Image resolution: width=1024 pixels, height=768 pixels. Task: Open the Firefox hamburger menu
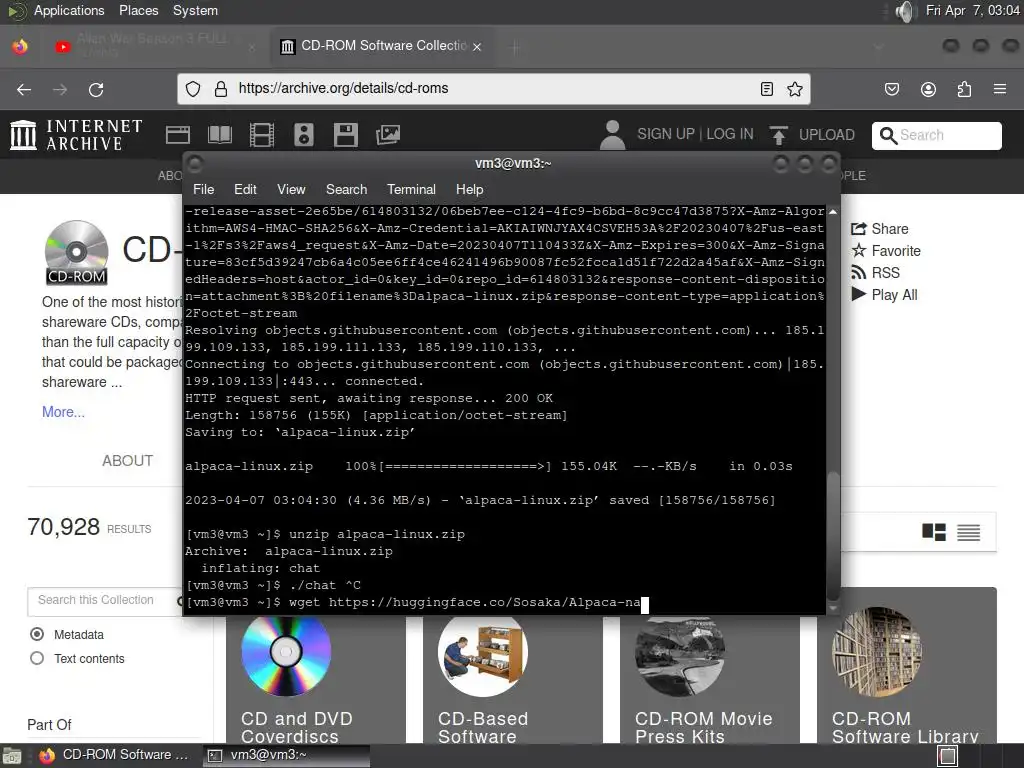pyautogui.click(x=1000, y=89)
